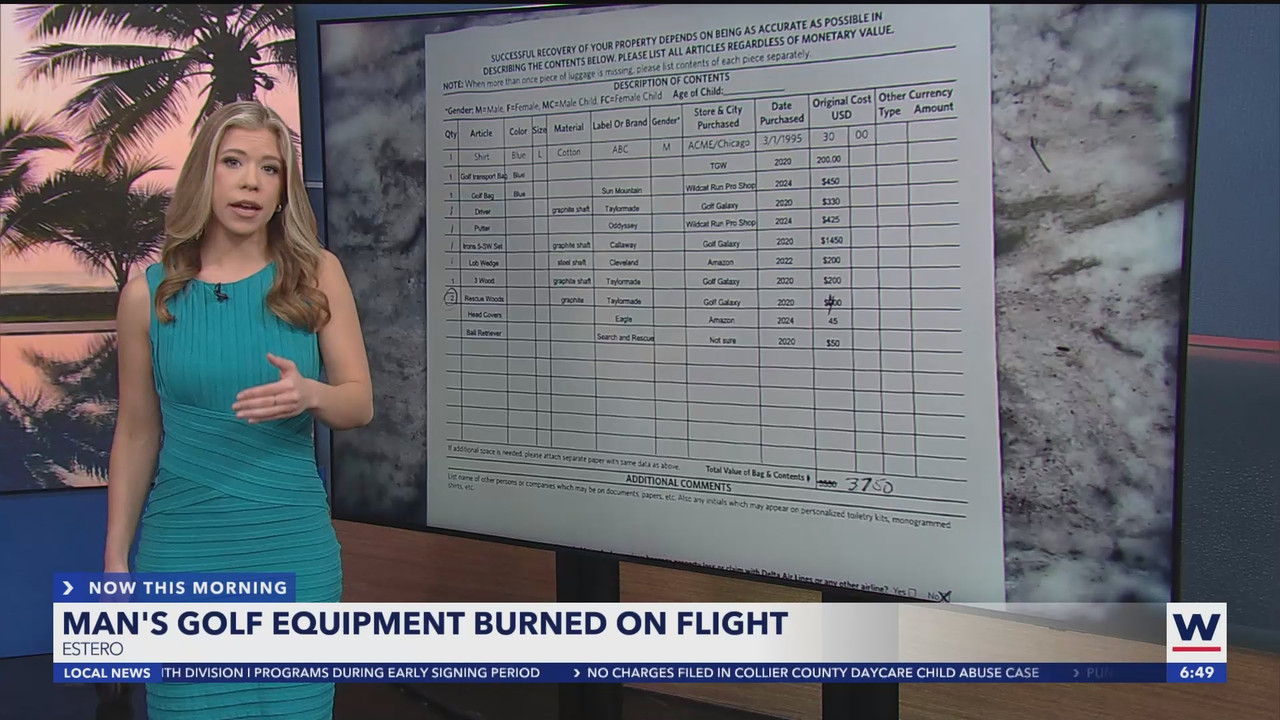The height and width of the screenshot is (720, 1280).
Task: Click the 45 cost cell
Action: pyautogui.click(x=833, y=321)
